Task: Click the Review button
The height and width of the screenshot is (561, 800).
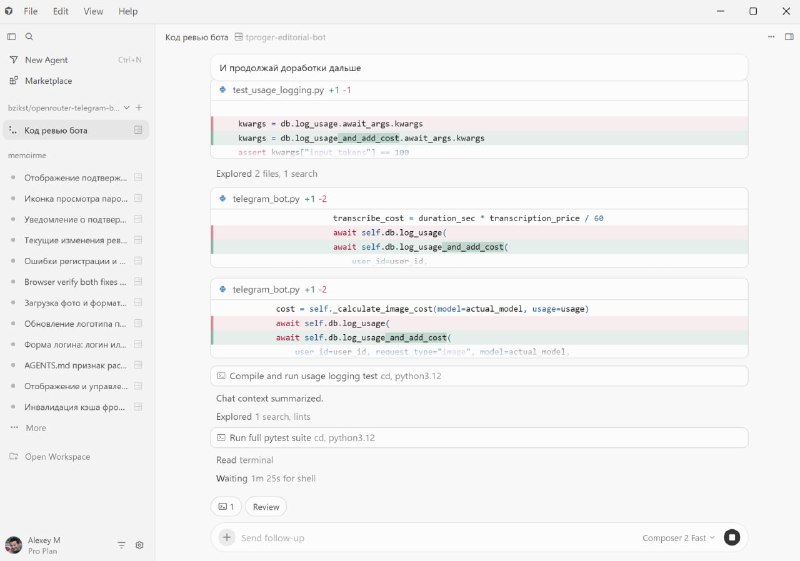Action: coord(266,507)
